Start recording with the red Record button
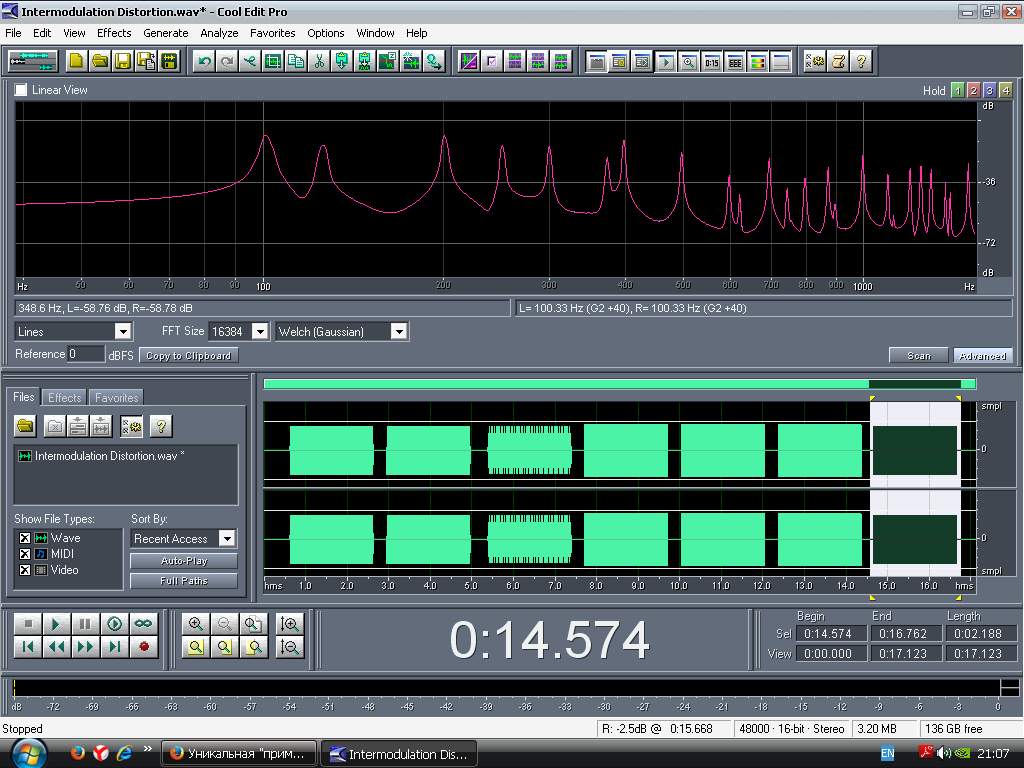Screen dimensions: 1024x768 click(144, 647)
